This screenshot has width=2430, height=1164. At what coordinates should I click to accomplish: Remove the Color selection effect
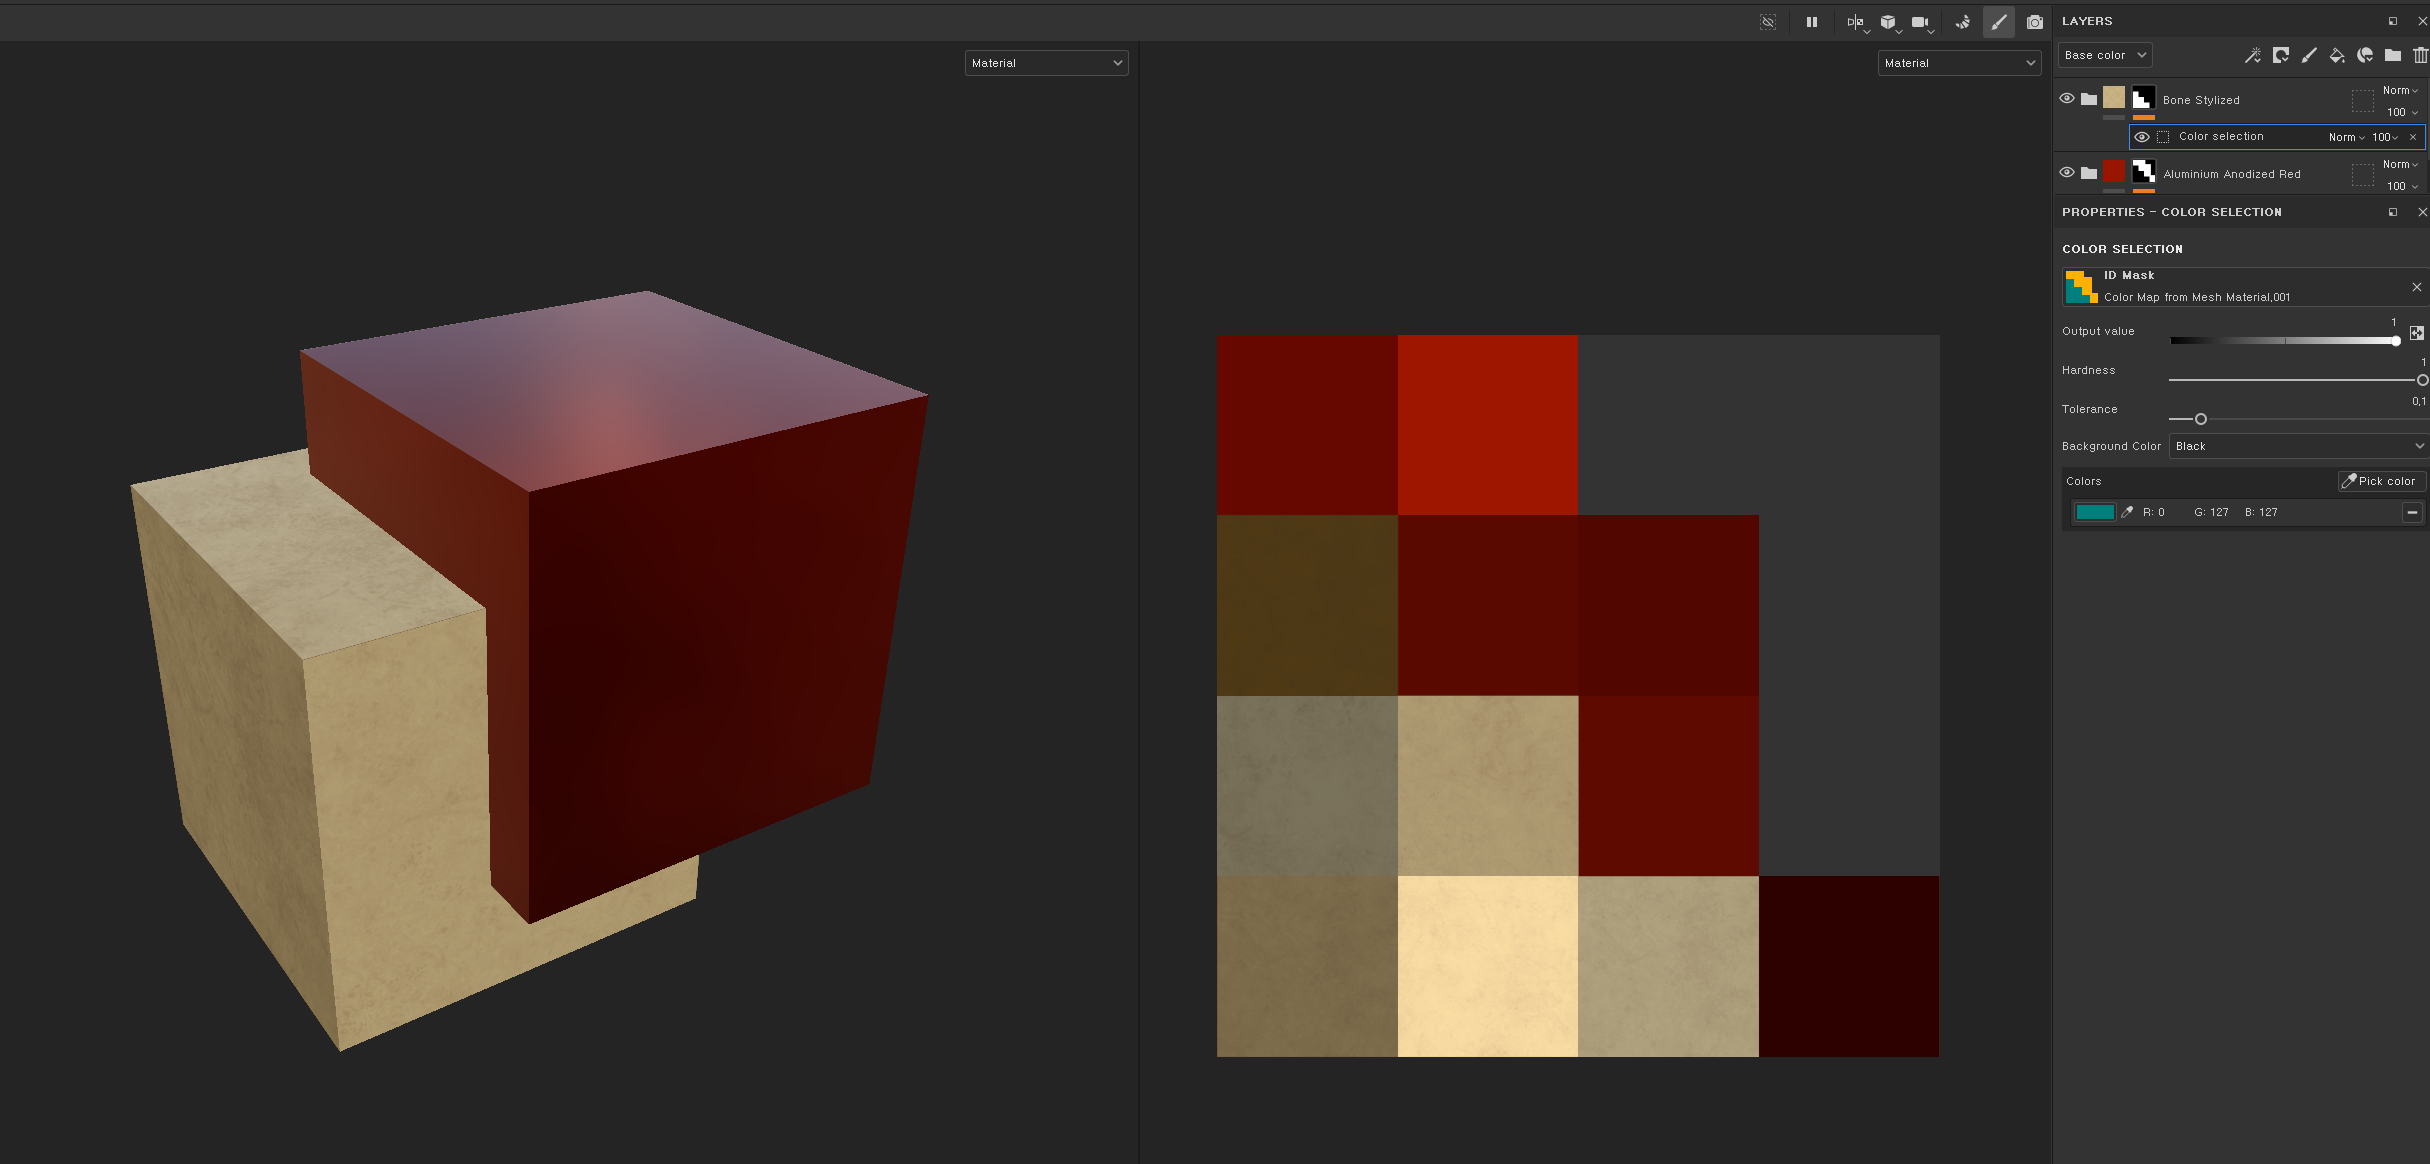coord(2413,137)
